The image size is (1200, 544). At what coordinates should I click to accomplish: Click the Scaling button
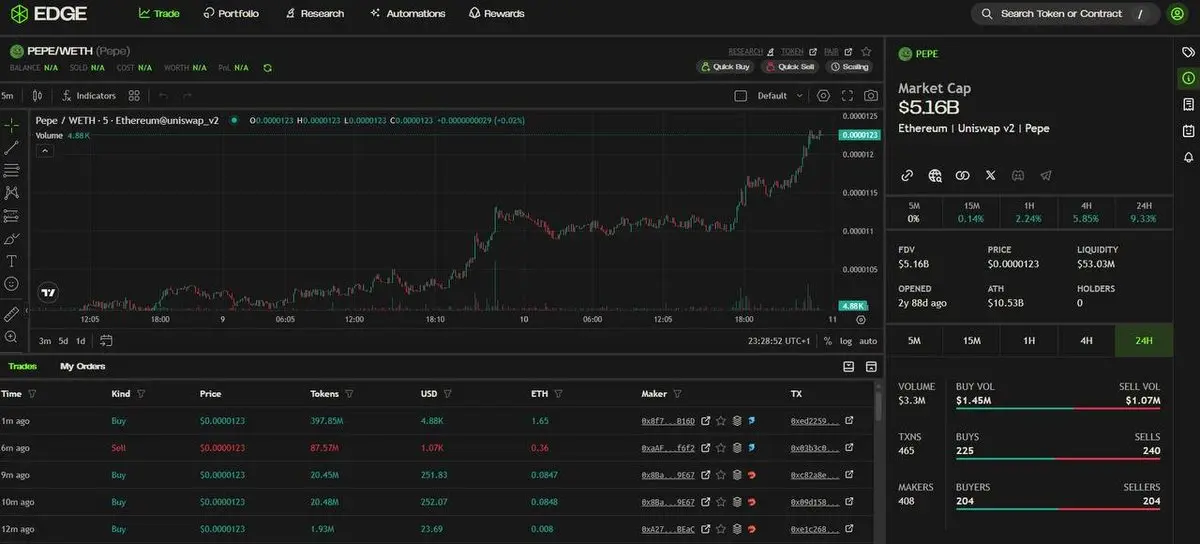click(x=850, y=67)
